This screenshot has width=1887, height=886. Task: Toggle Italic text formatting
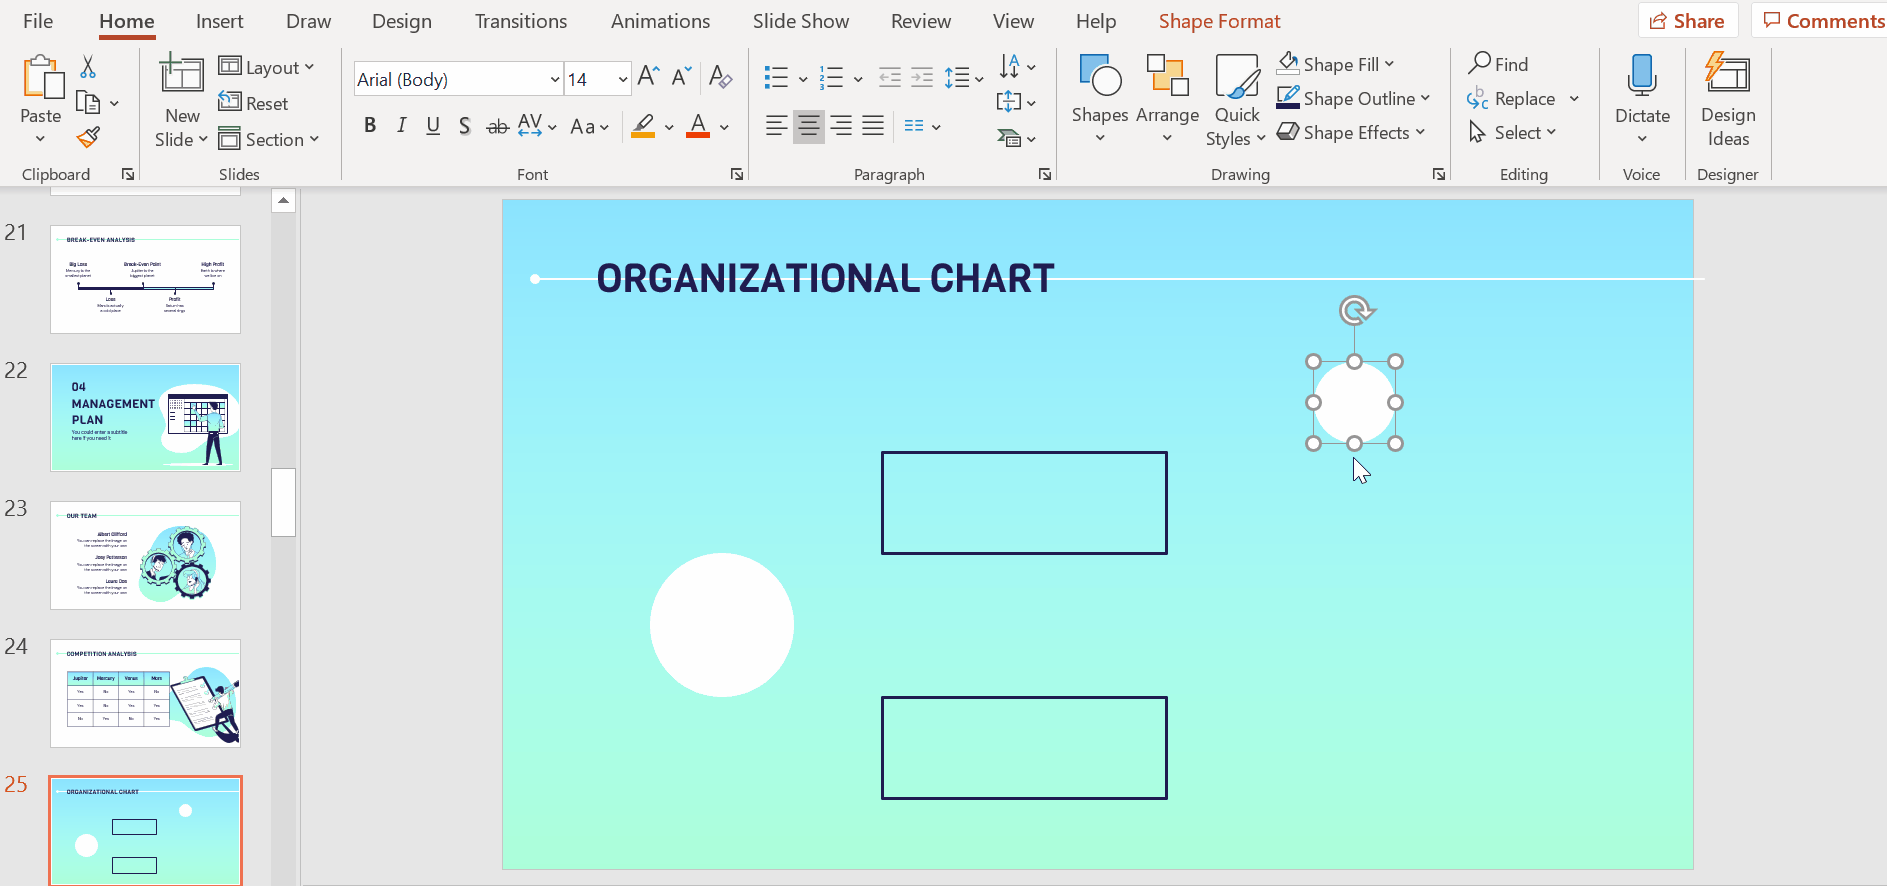pyautogui.click(x=401, y=126)
